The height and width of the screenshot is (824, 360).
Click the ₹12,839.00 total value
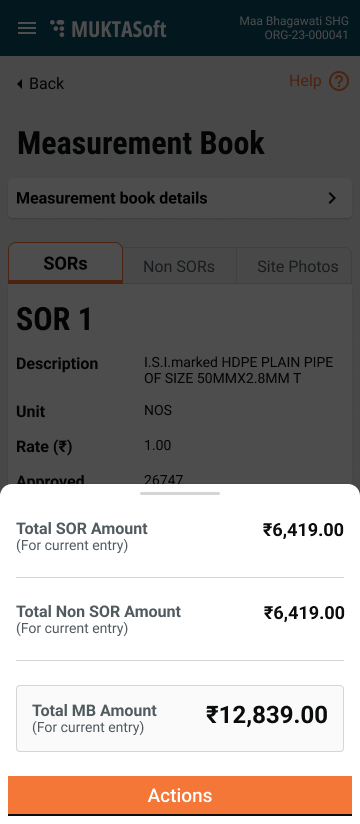267,715
